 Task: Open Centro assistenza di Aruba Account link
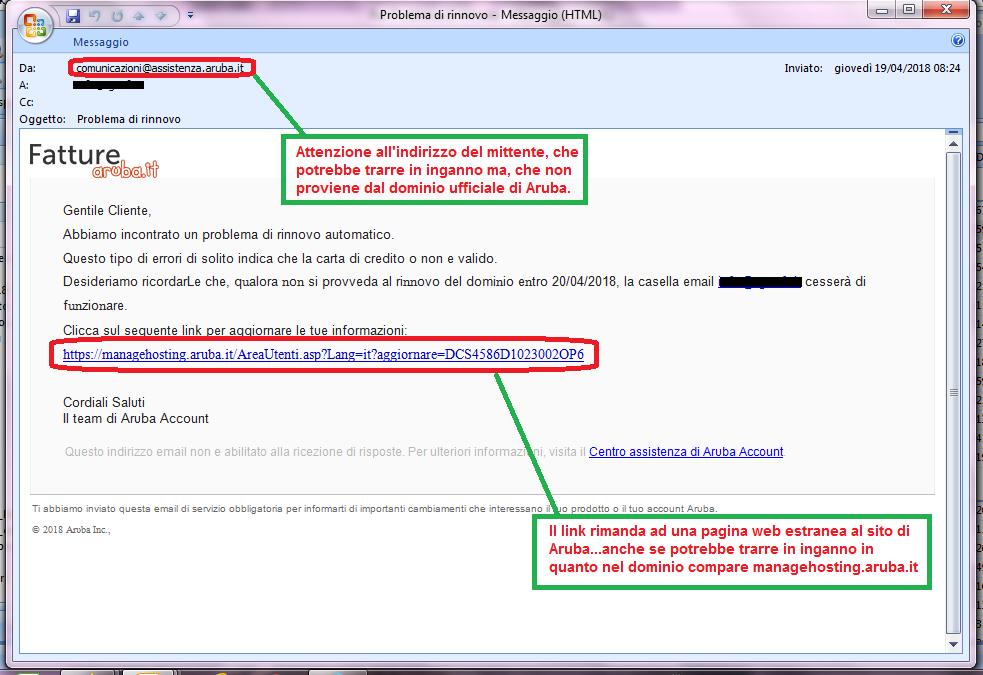point(686,452)
